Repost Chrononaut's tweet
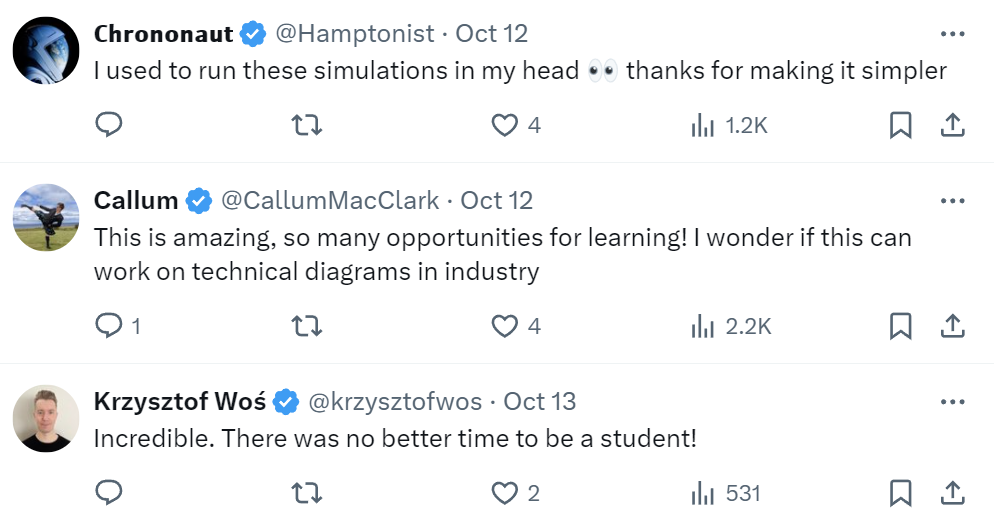The width and height of the screenshot is (994, 523). (306, 125)
